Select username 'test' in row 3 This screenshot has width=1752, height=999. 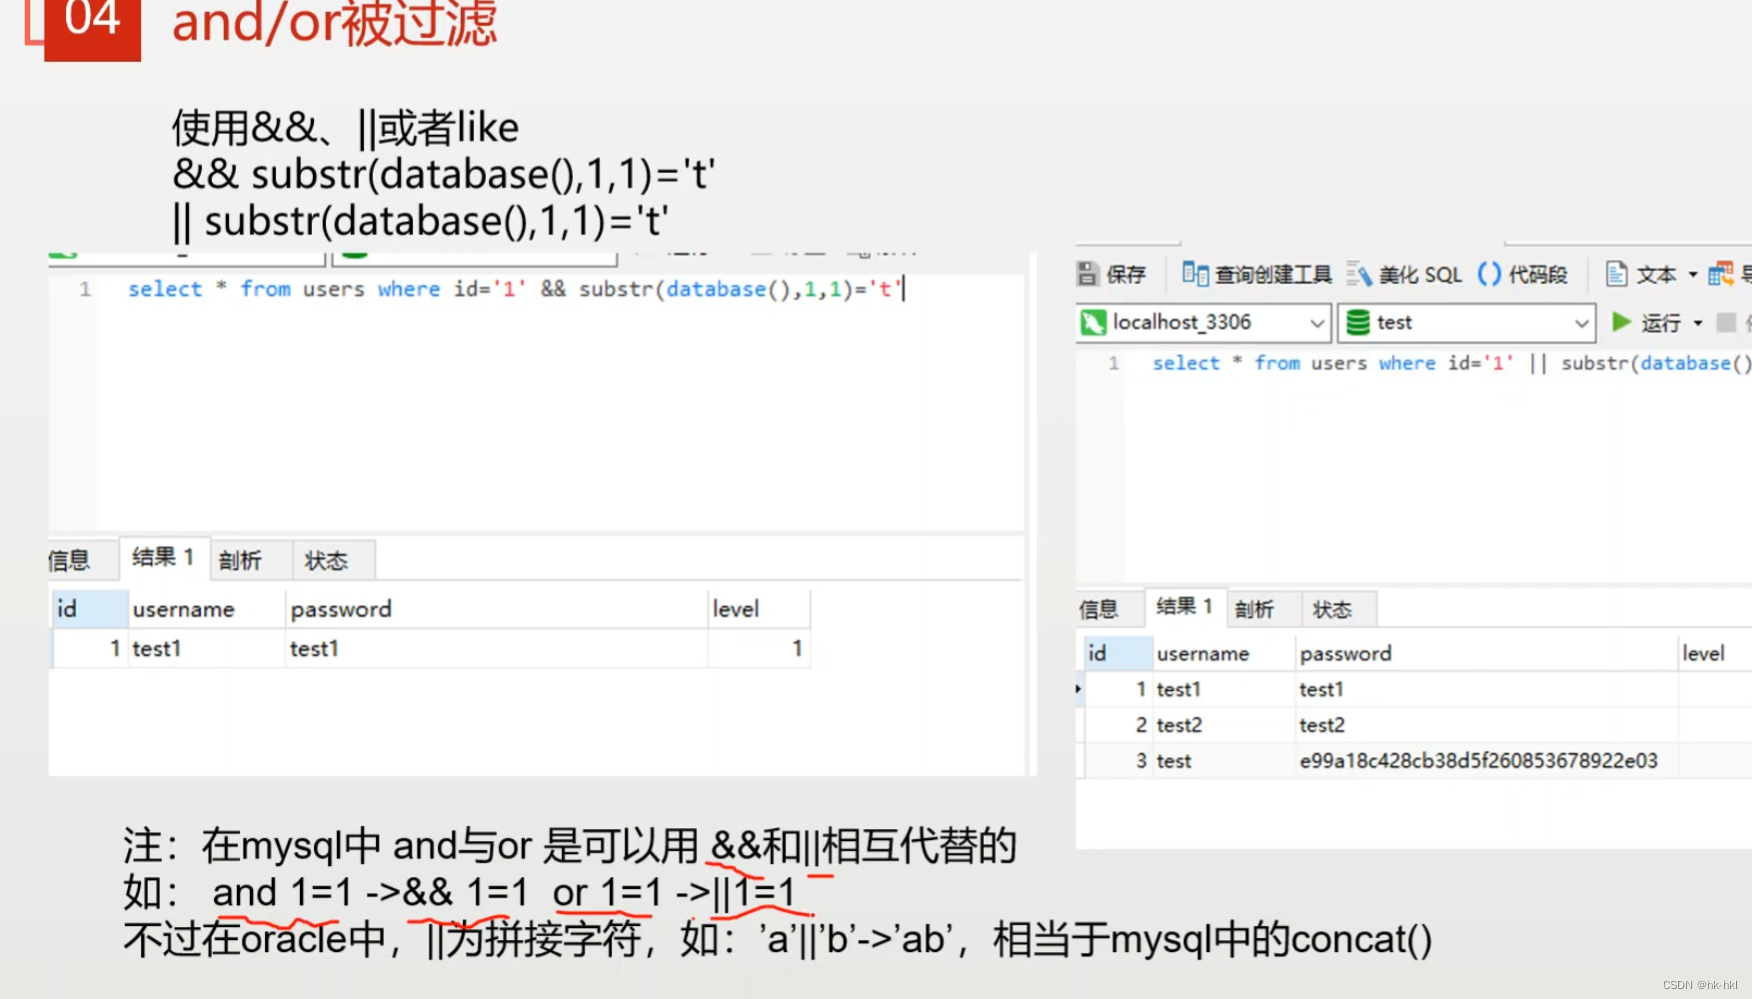1223,761
